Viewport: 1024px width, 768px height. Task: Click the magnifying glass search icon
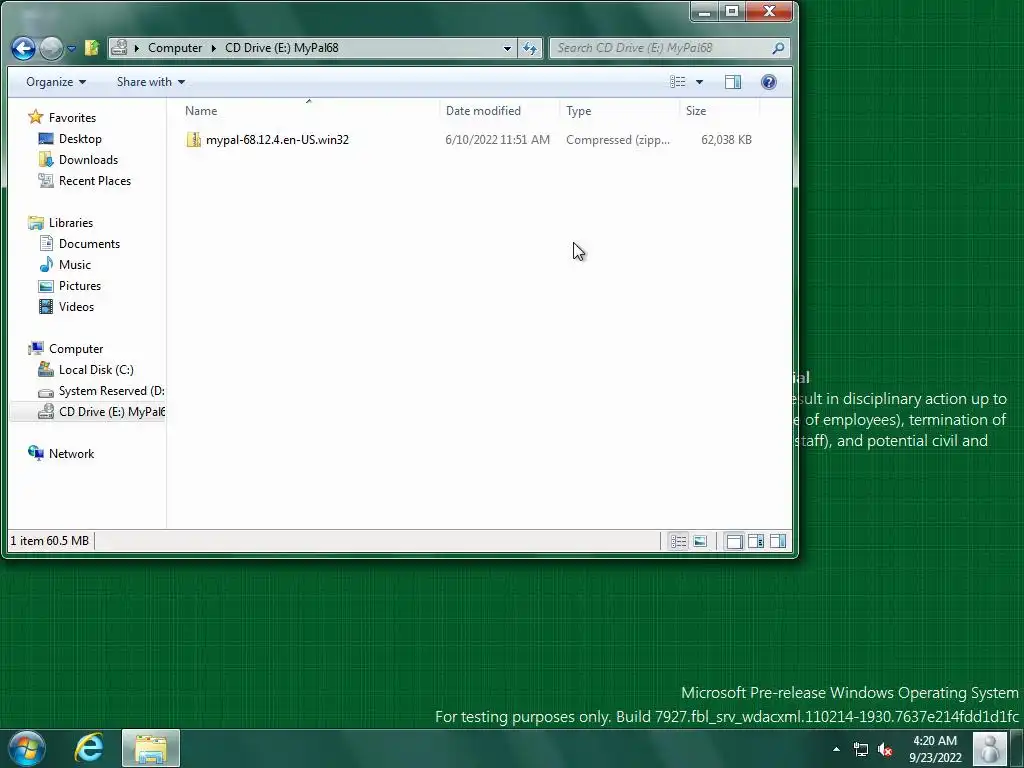click(x=778, y=48)
